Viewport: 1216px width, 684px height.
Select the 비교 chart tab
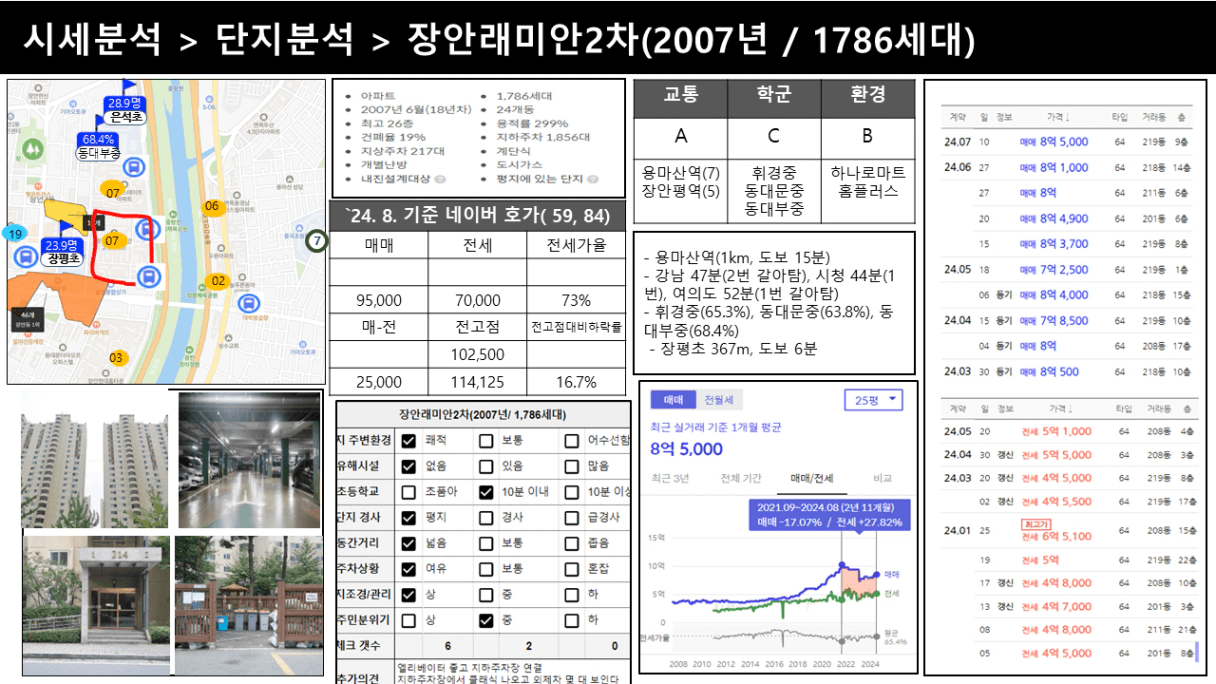click(882, 478)
